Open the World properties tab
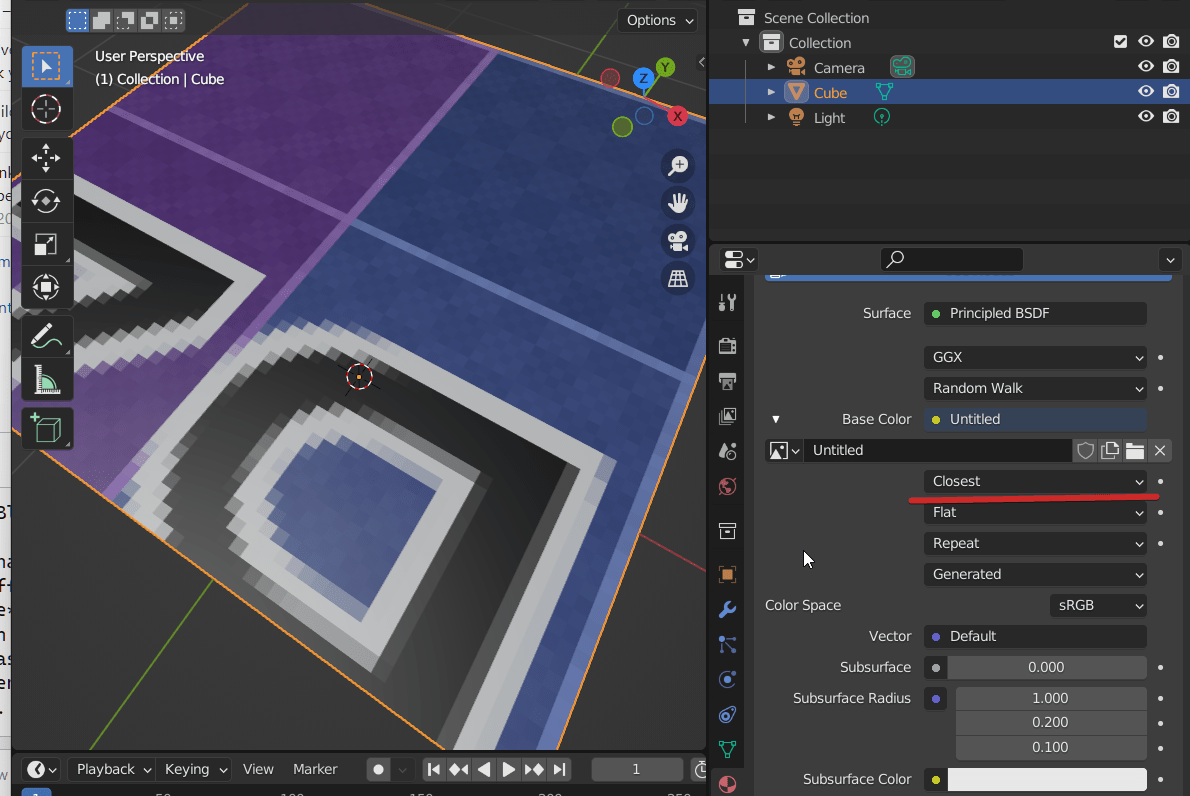The height and width of the screenshot is (796, 1190). tap(727, 487)
